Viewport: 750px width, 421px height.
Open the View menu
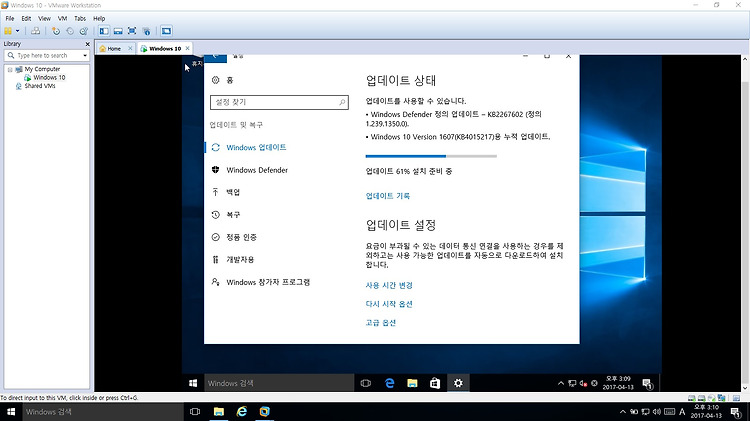44,19
